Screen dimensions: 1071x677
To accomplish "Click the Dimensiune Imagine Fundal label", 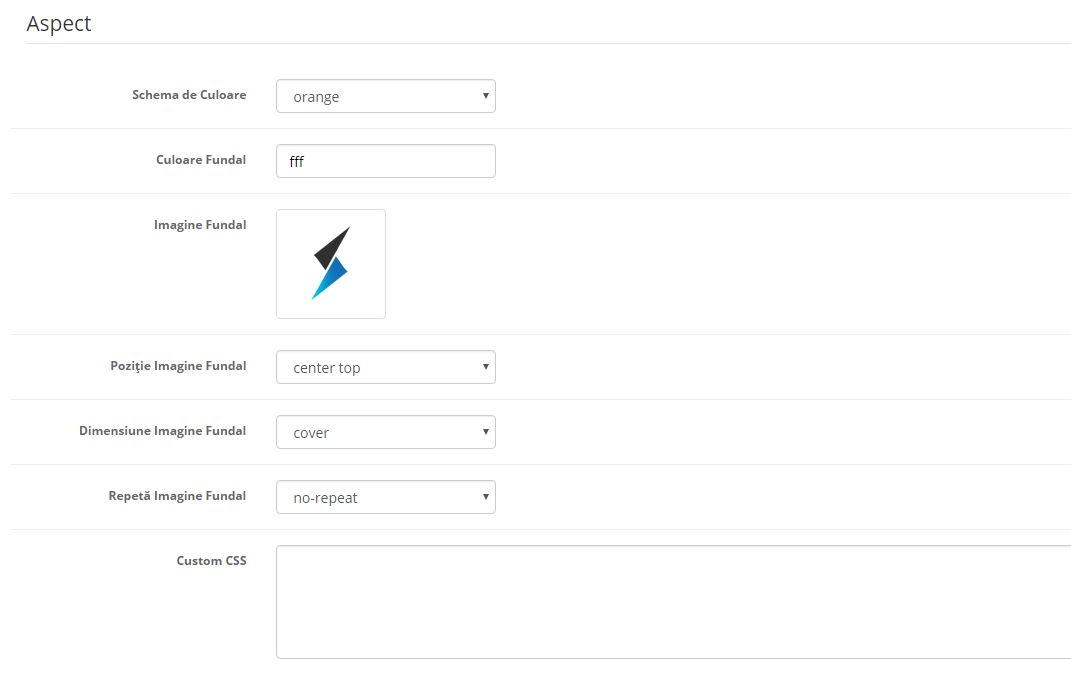I will pos(163,431).
